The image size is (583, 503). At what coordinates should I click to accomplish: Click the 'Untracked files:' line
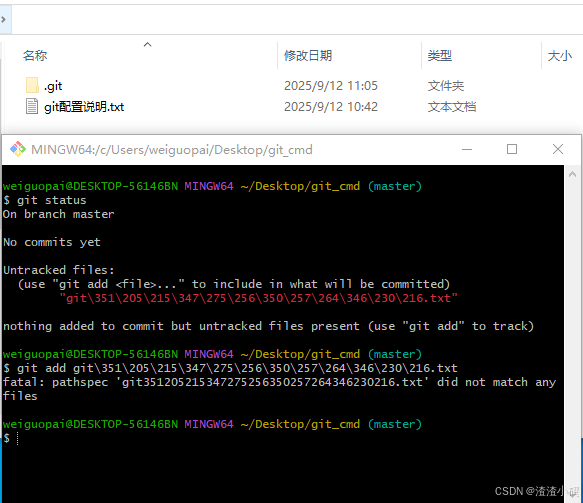59,270
